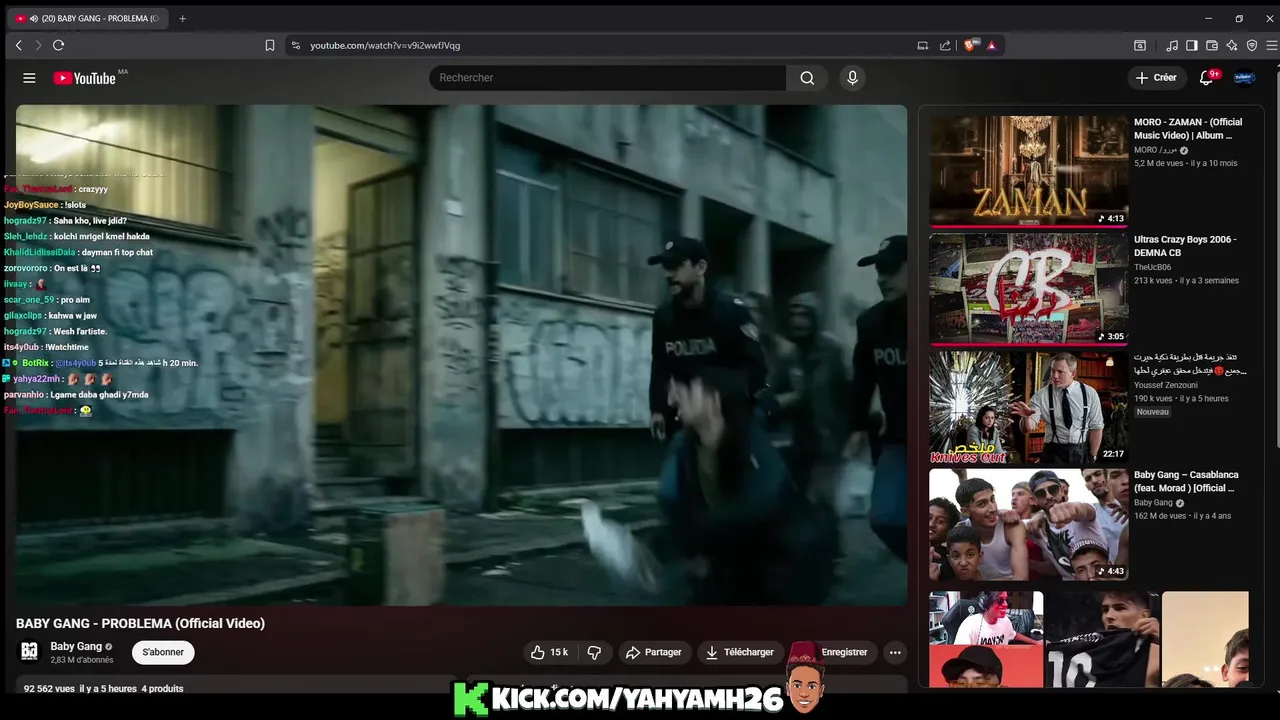Open the Baby Gang channel name
Image resolution: width=1280 pixels, height=720 pixels.
77,647
